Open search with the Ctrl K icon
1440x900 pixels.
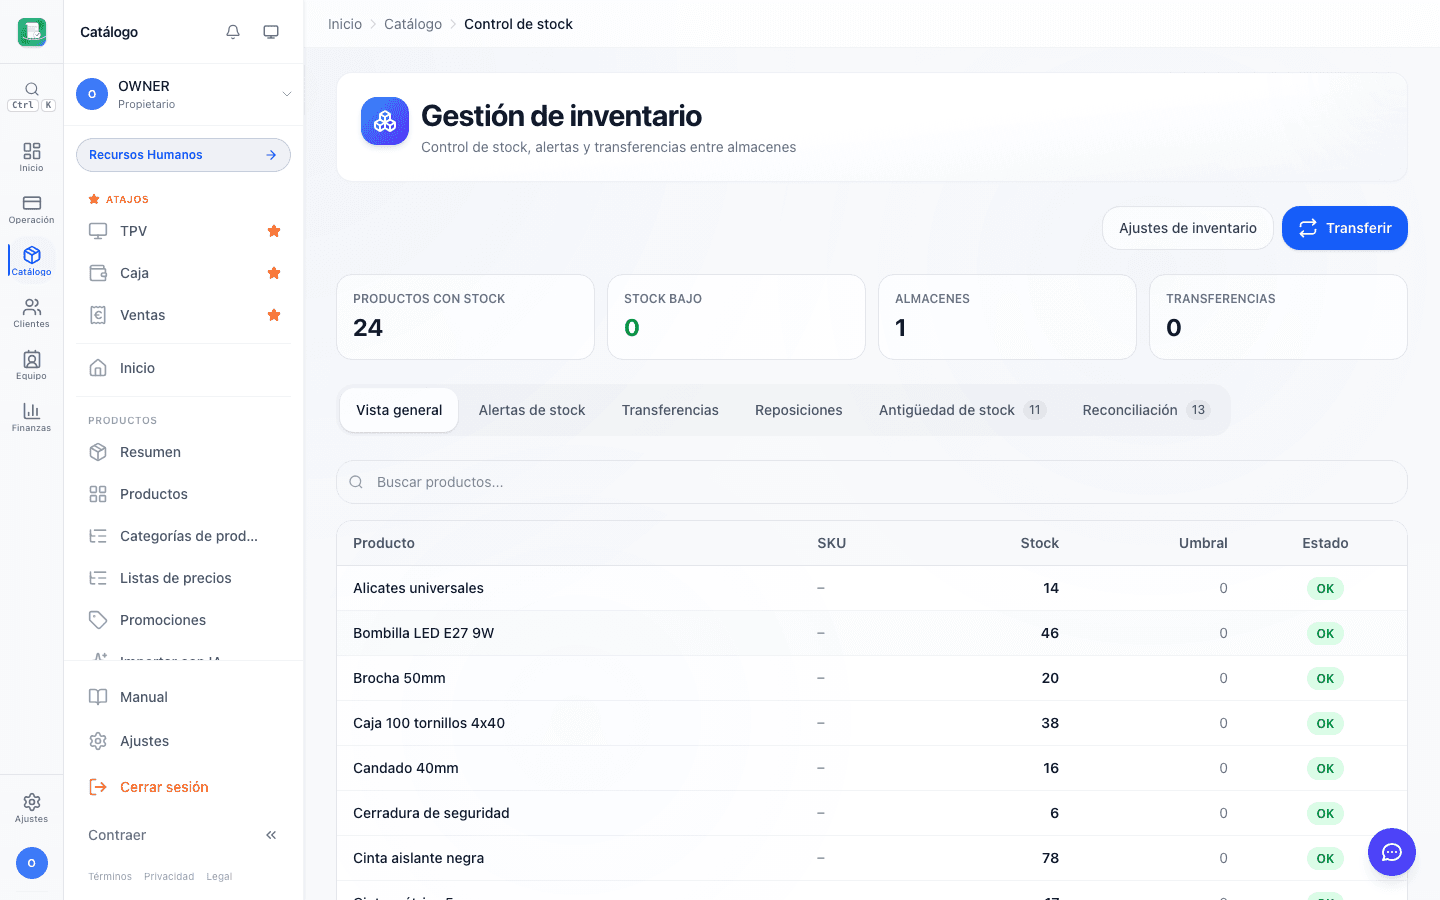pyautogui.click(x=32, y=96)
